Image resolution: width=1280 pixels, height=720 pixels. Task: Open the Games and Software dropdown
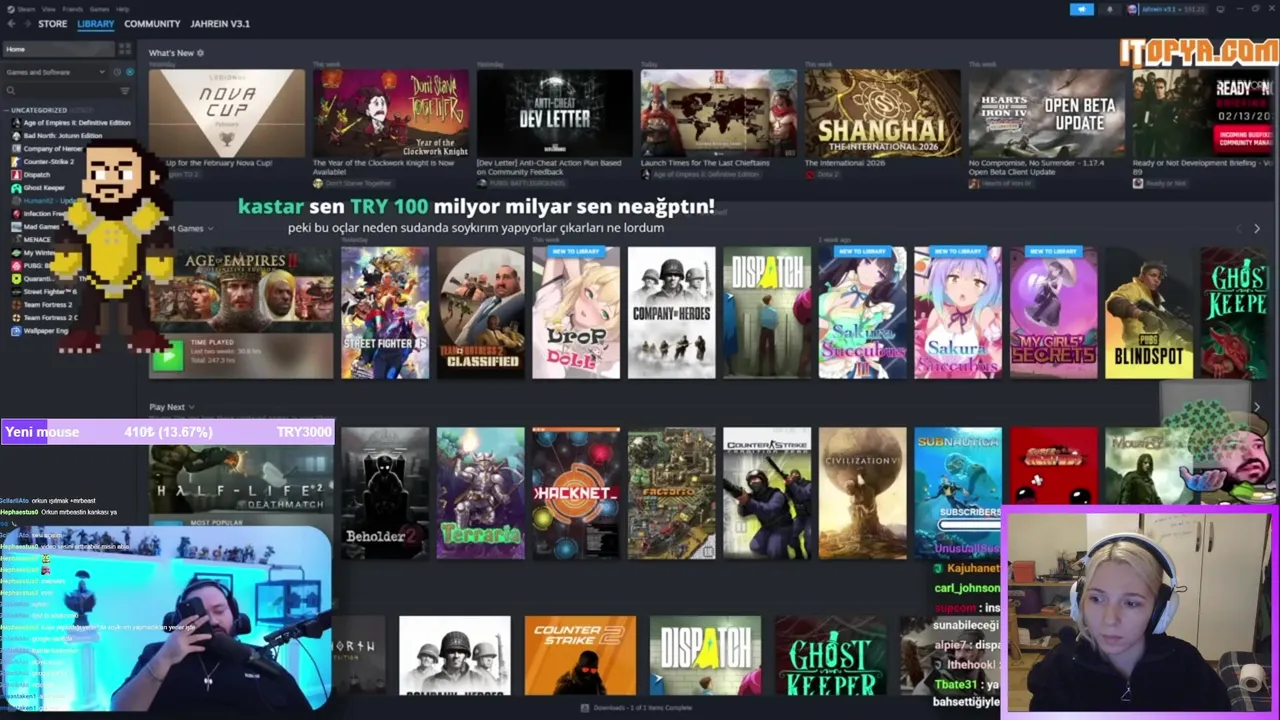tap(55, 72)
